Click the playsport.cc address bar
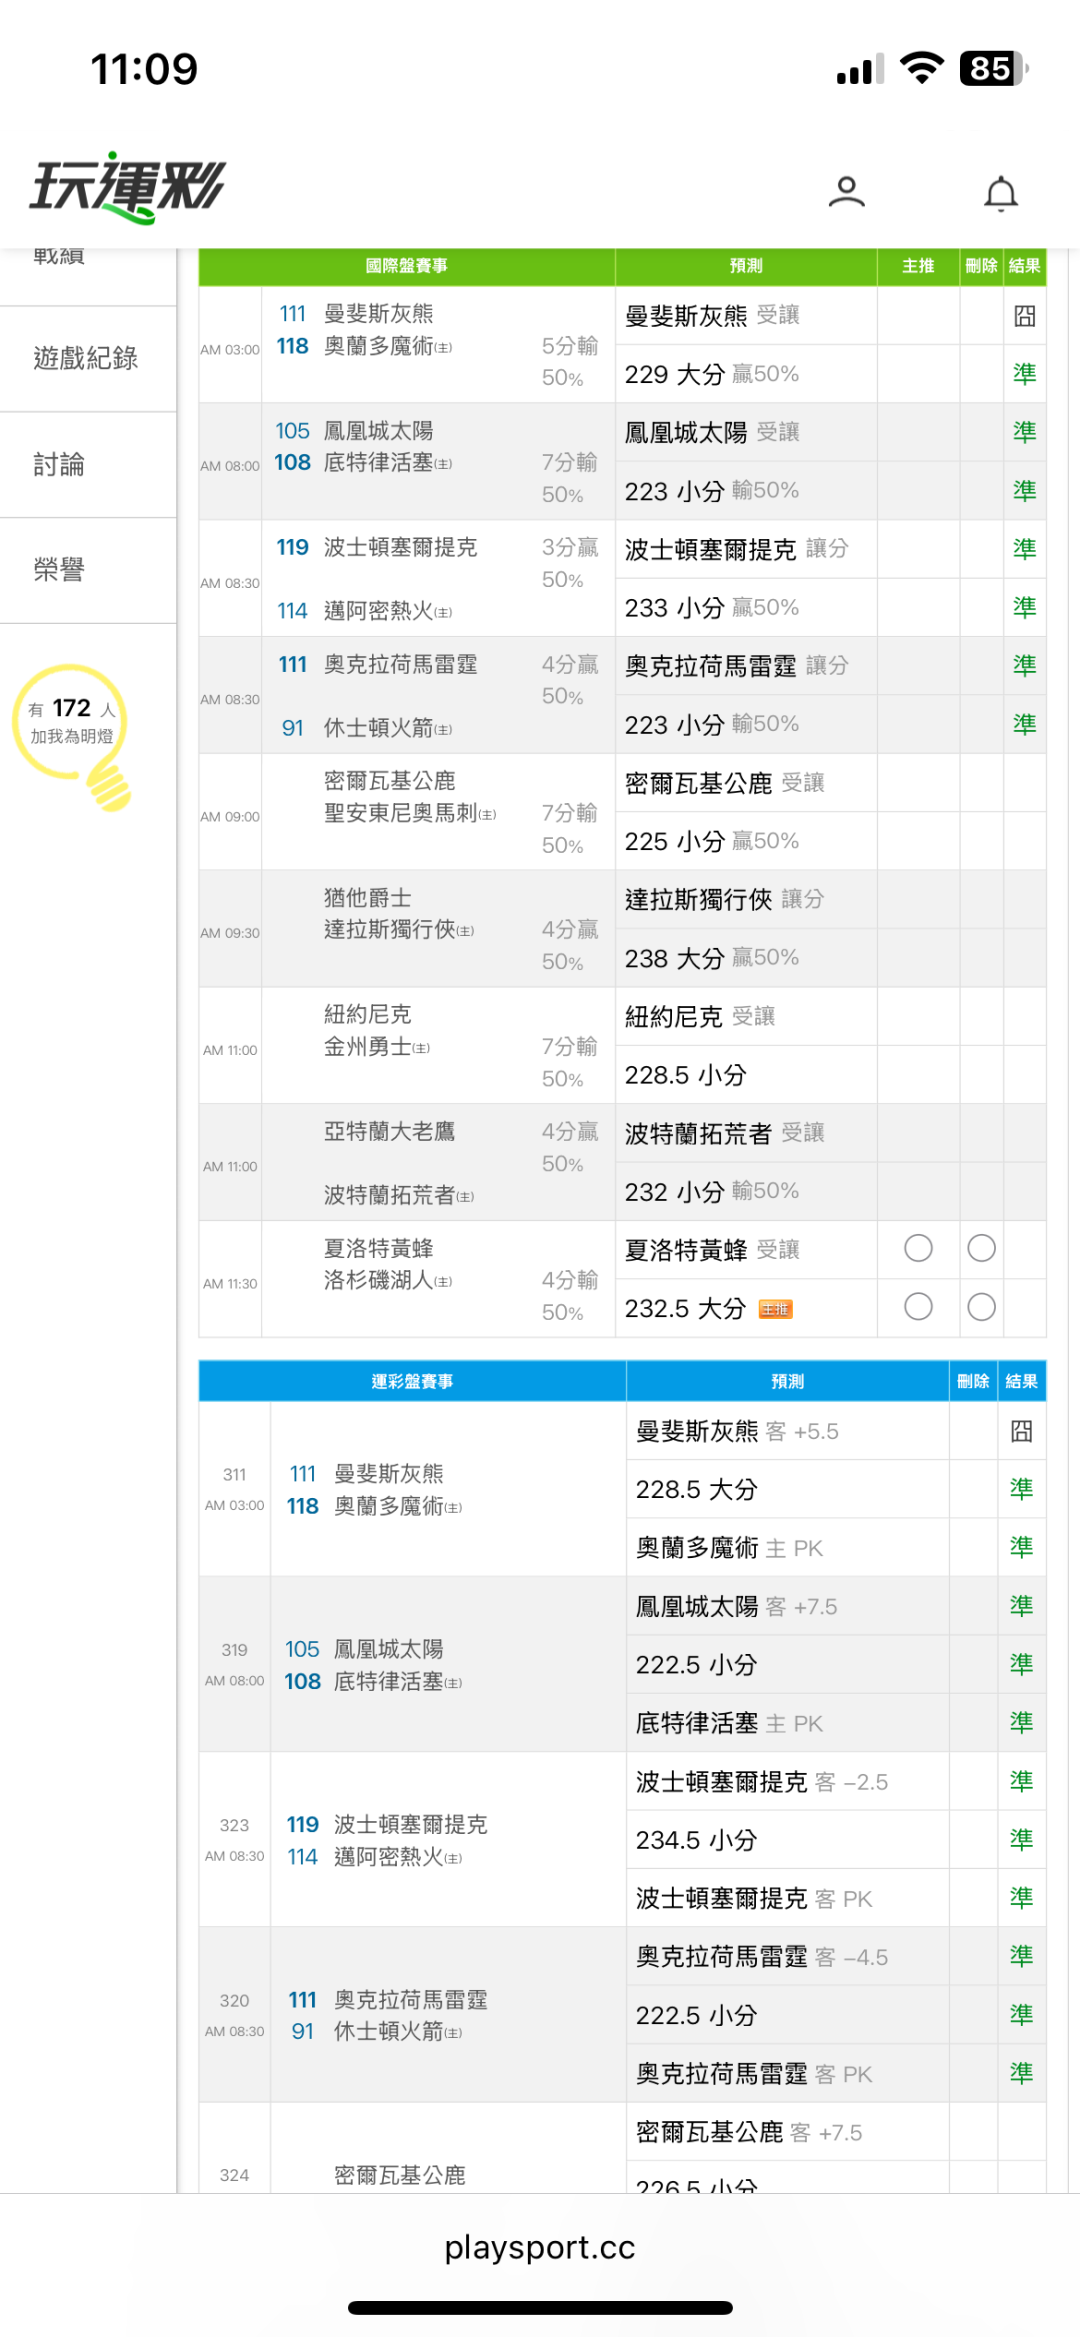 (540, 2247)
